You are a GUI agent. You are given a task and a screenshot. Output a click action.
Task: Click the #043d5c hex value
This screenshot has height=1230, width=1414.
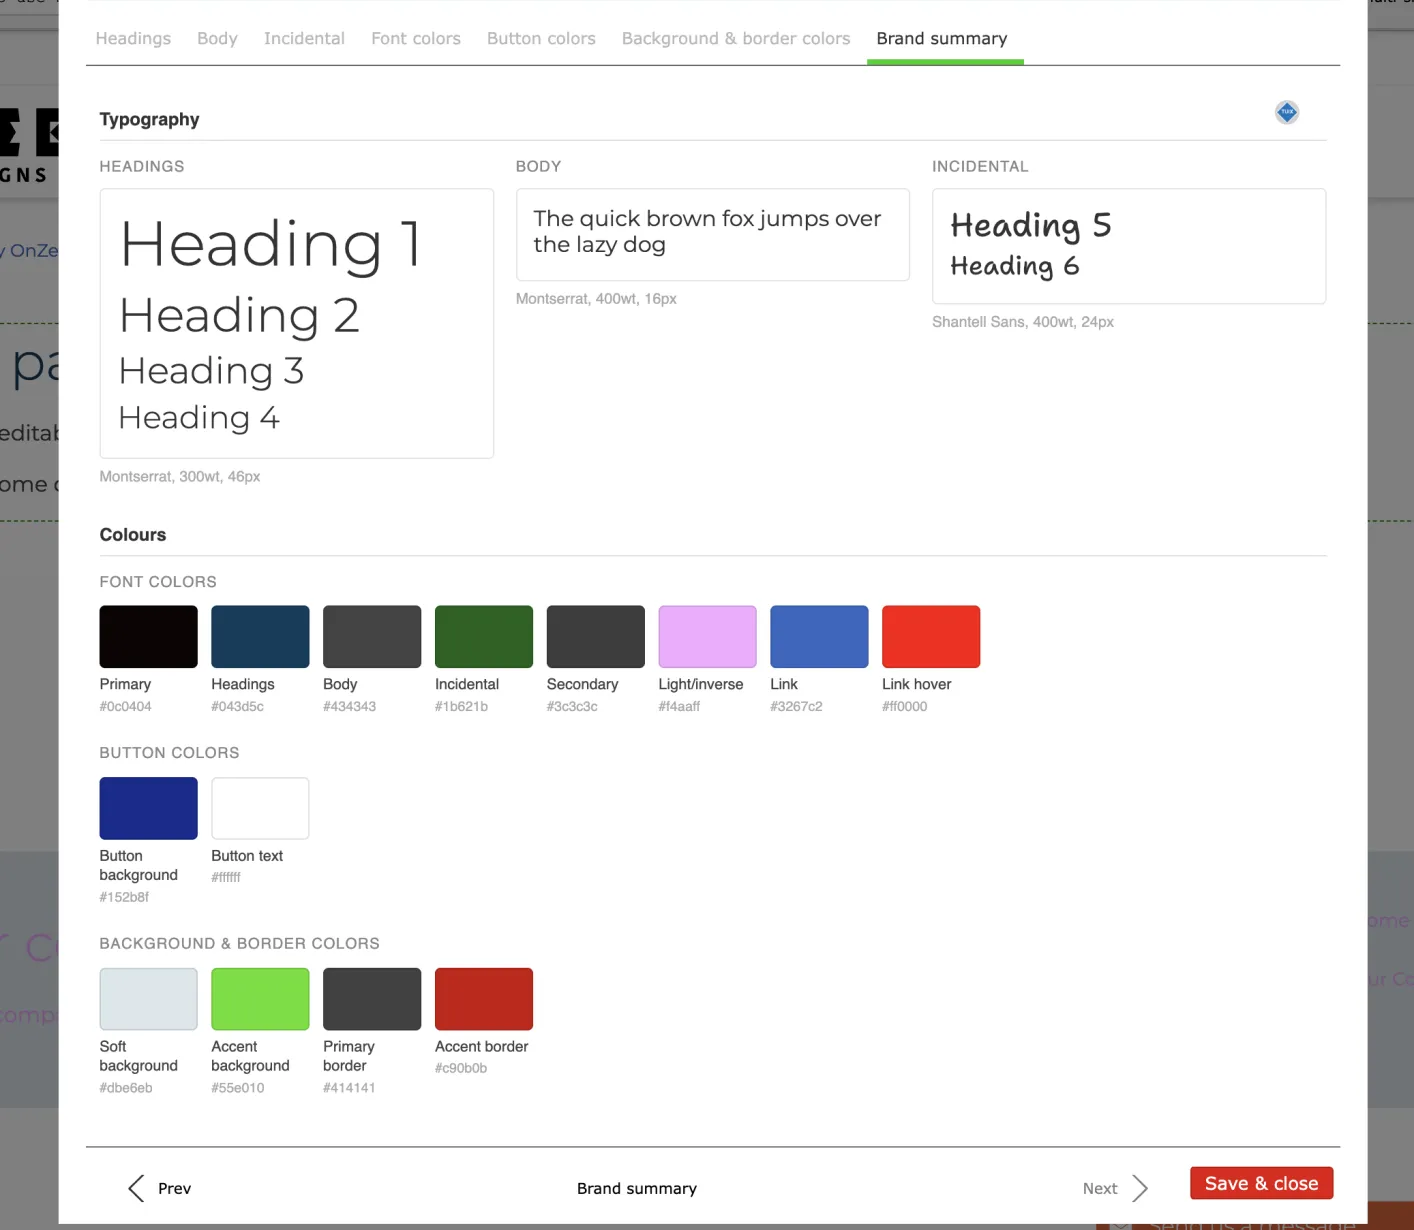(x=237, y=706)
